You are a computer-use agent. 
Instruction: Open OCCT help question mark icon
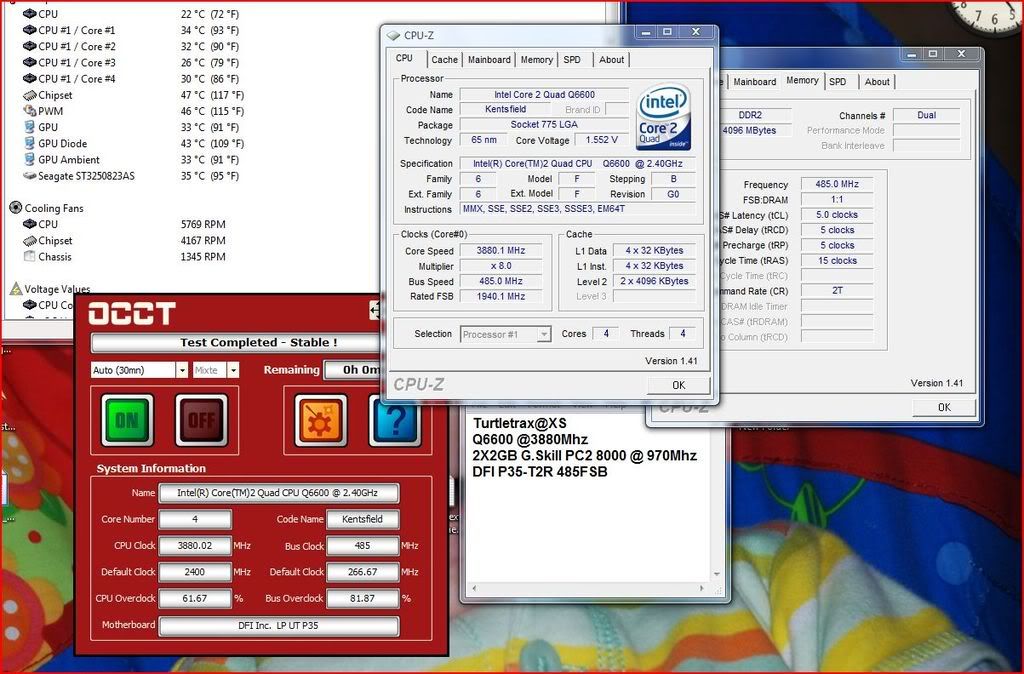[394, 420]
